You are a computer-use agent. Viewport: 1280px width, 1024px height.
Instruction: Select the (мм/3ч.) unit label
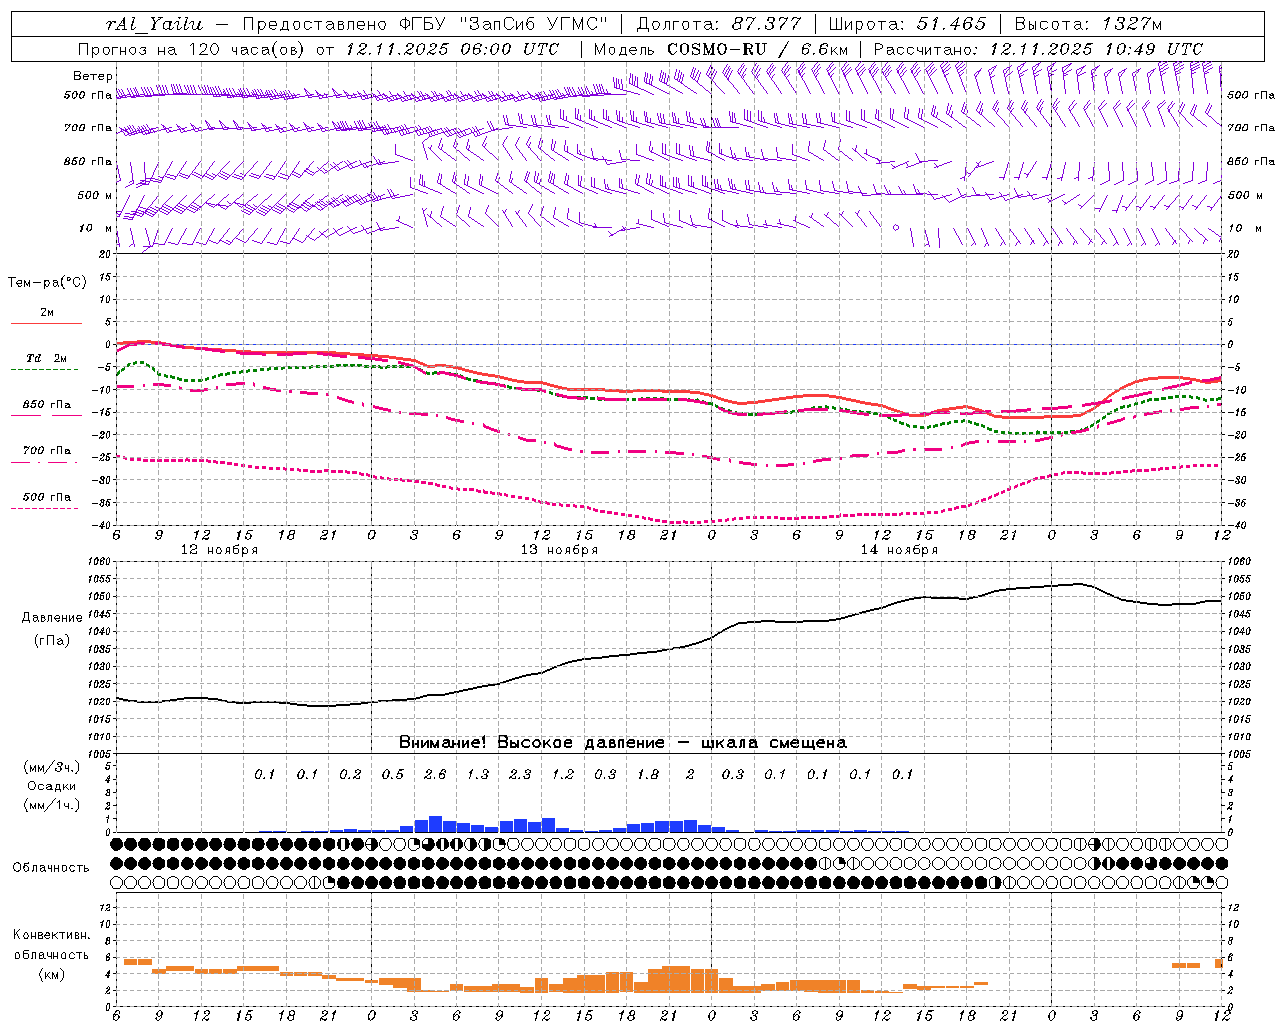click(51, 767)
